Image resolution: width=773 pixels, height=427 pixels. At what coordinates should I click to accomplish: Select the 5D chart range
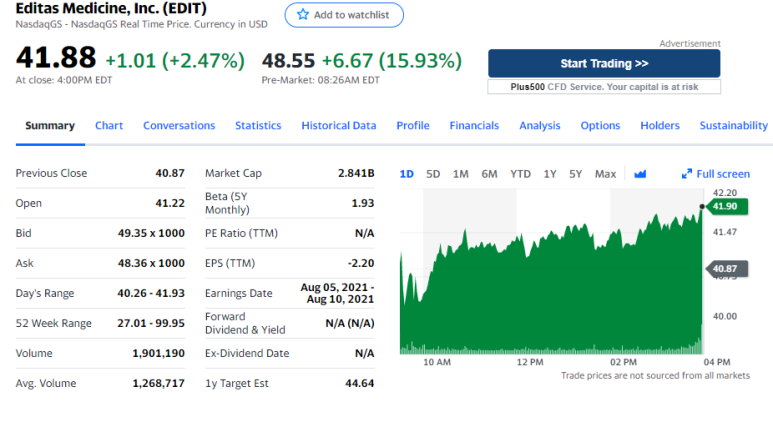[433, 174]
